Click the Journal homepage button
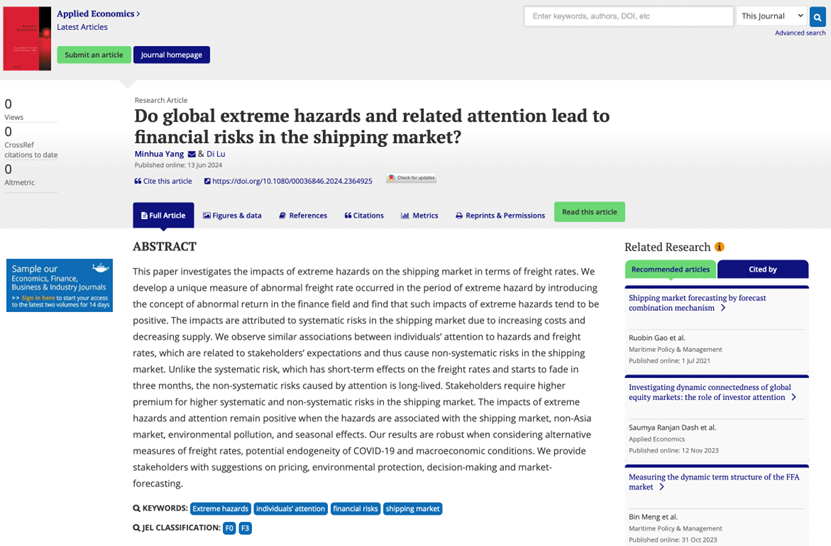Viewport: 831px width, 546px height. pyautogui.click(x=171, y=55)
